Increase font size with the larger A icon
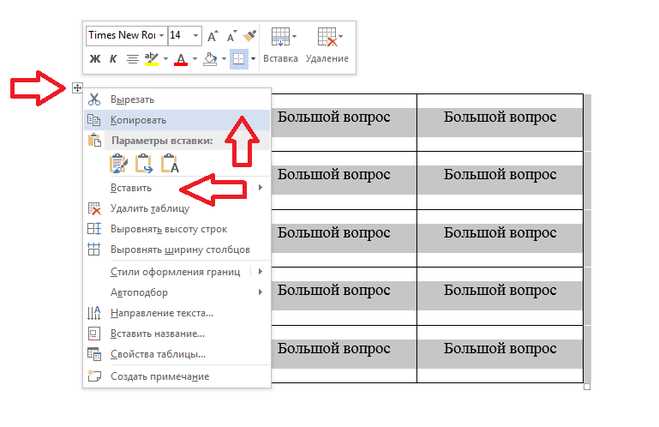 pyautogui.click(x=213, y=36)
